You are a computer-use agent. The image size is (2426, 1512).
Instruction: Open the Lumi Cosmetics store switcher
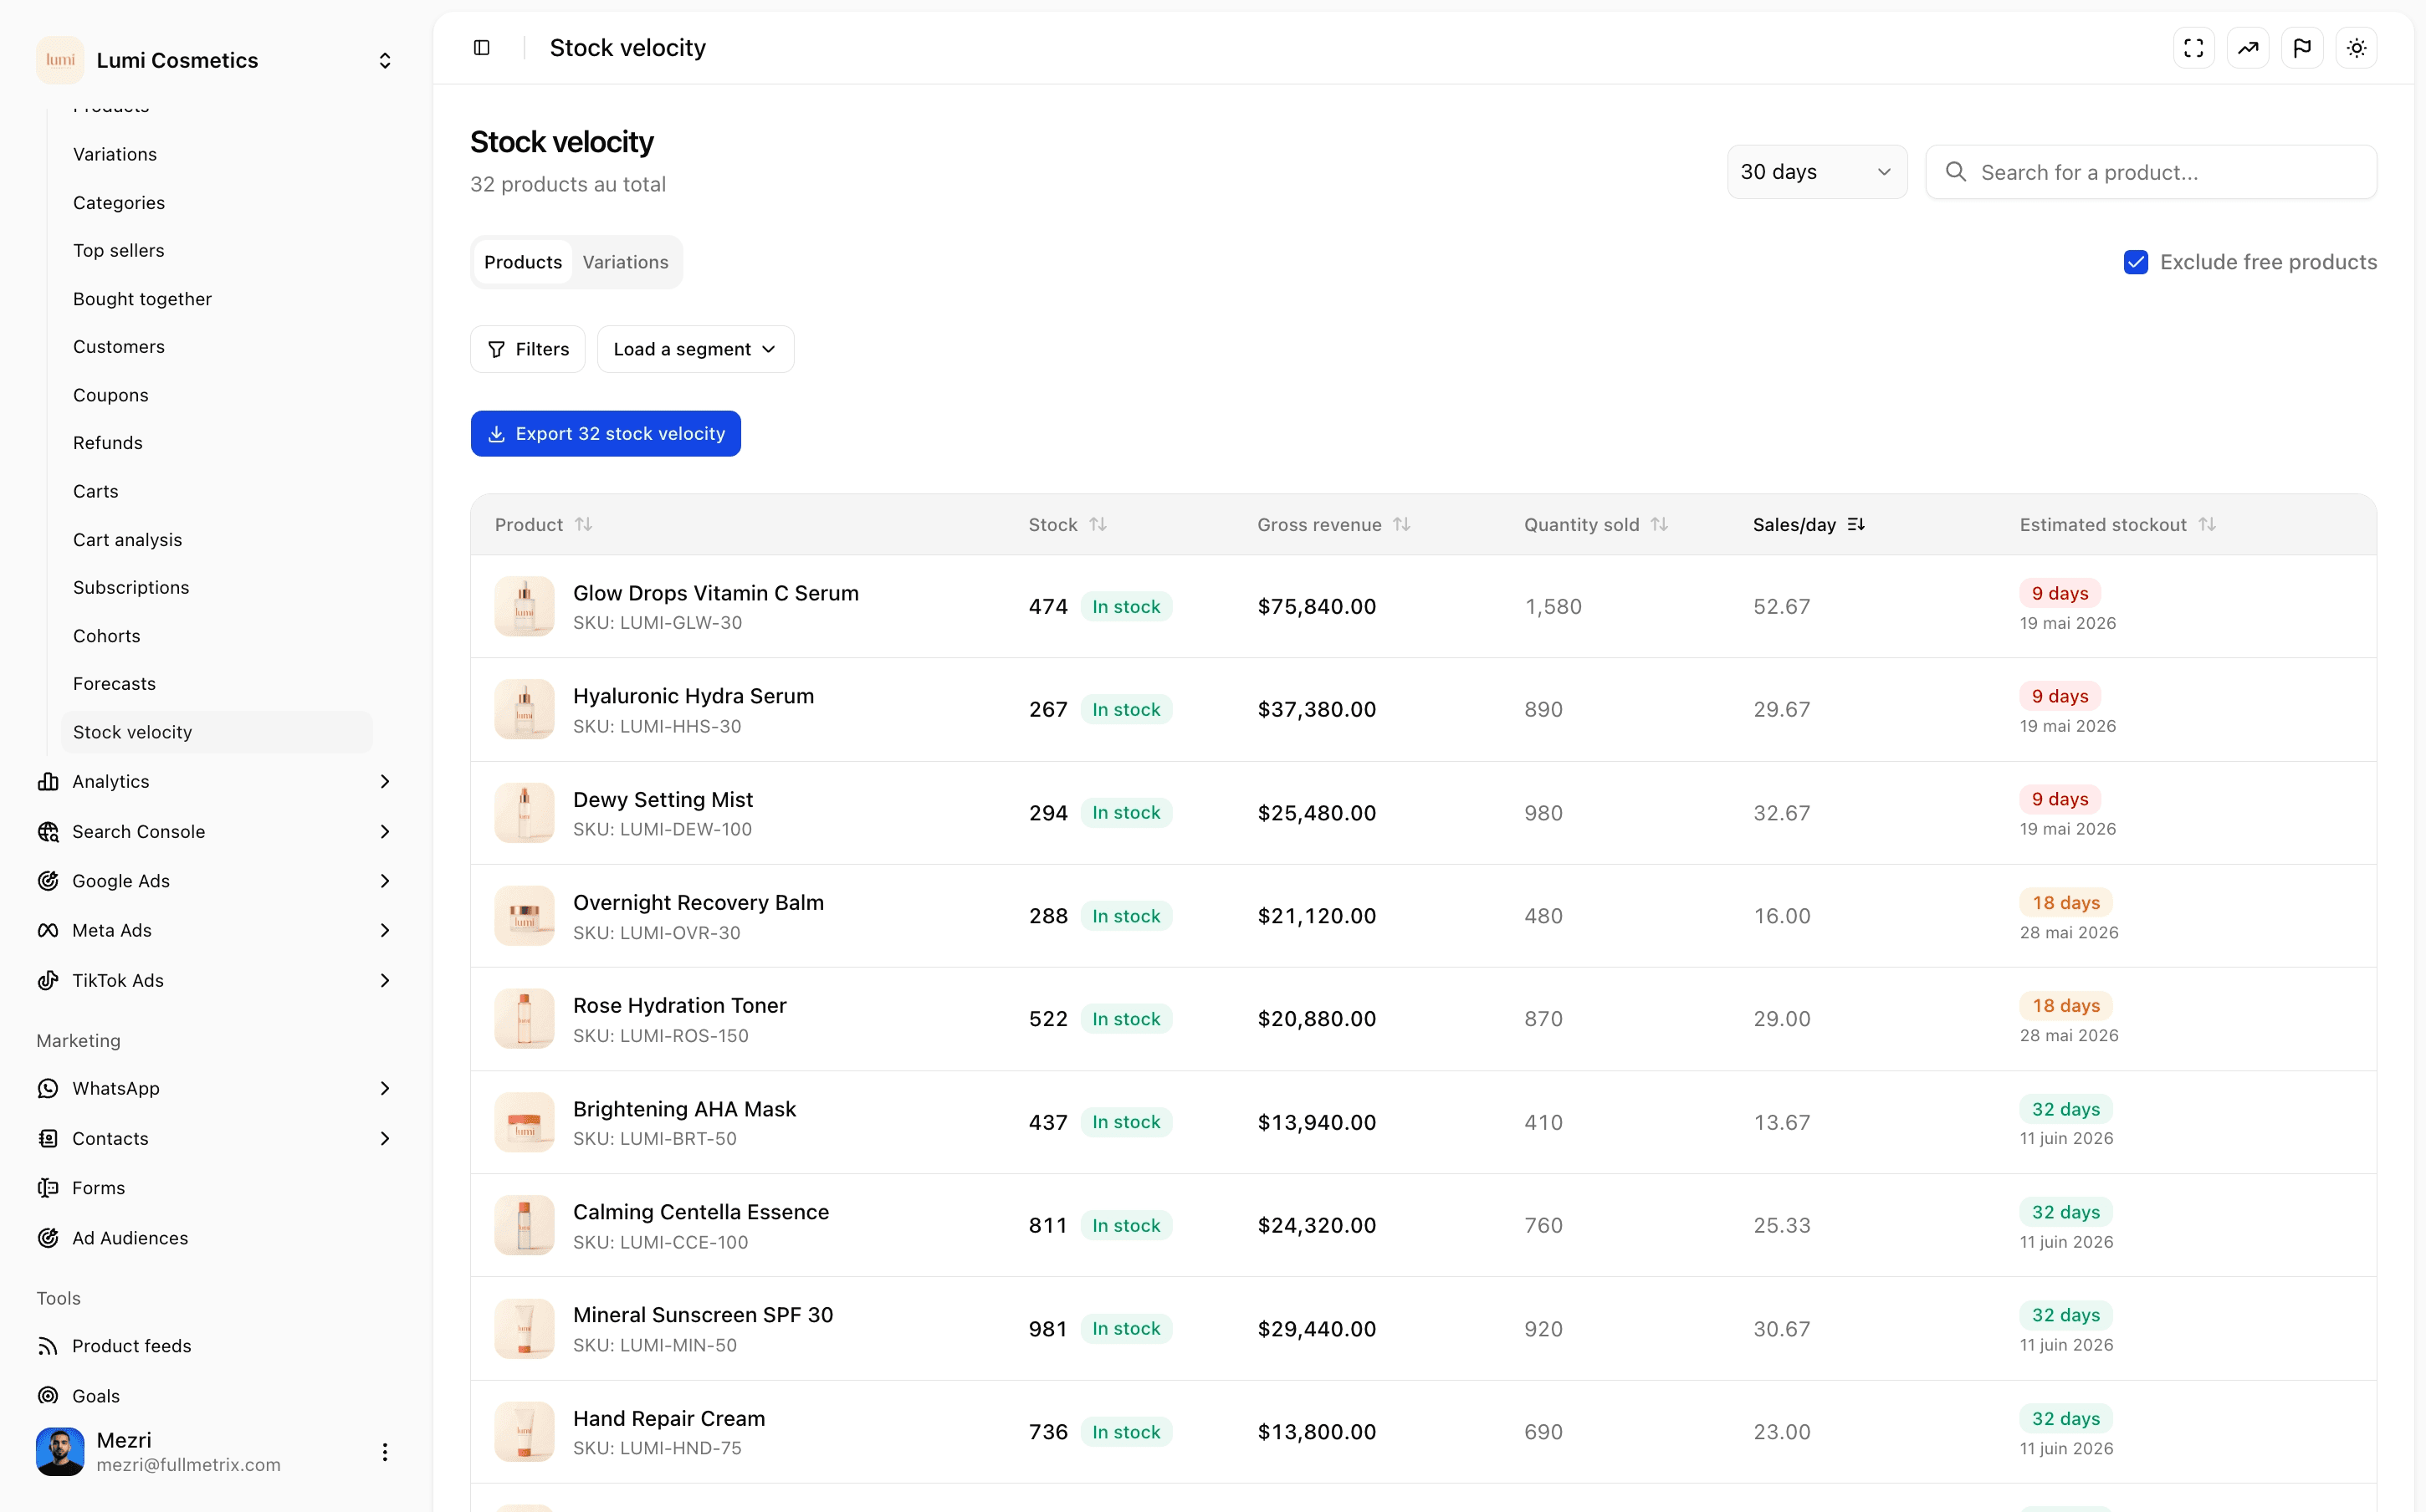point(216,60)
